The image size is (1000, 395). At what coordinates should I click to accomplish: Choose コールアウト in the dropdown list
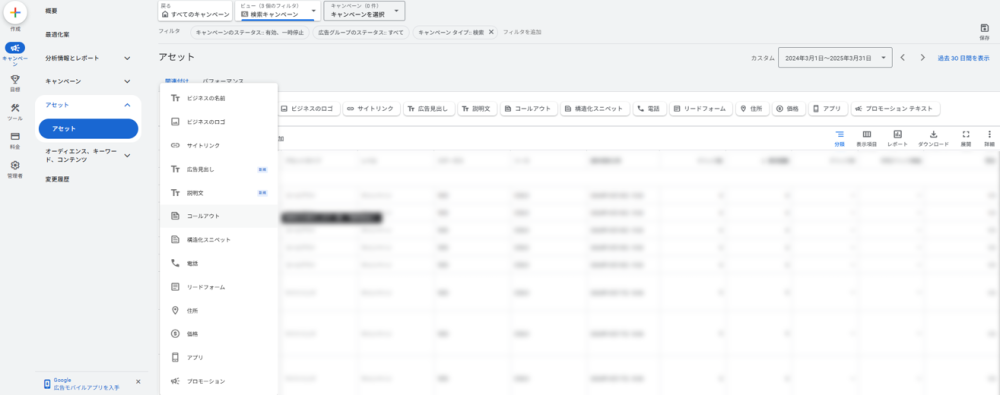pos(219,216)
